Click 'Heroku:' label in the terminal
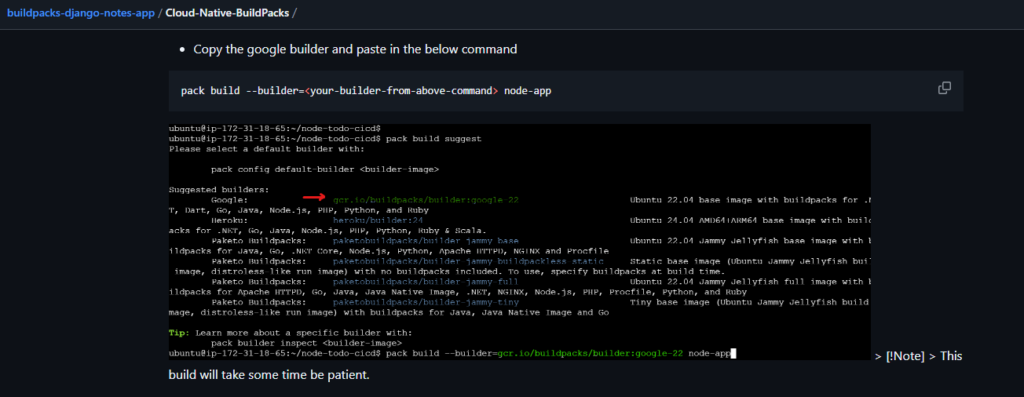The height and width of the screenshot is (397, 1024). point(229,221)
